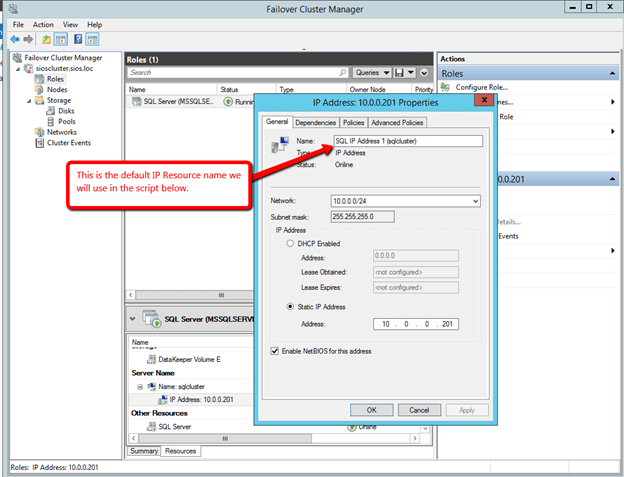624x477 pixels.
Task: Select the Nodes icon in tree
Action: [39, 88]
